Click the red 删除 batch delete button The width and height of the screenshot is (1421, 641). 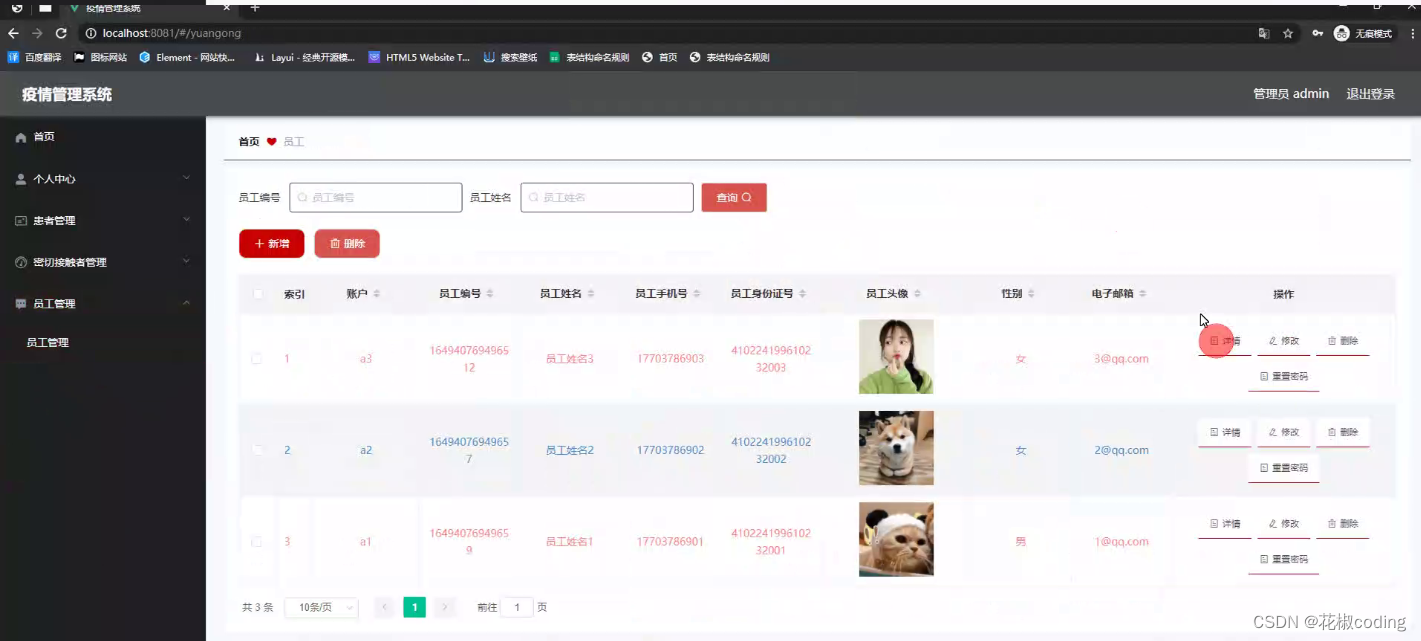347,244
